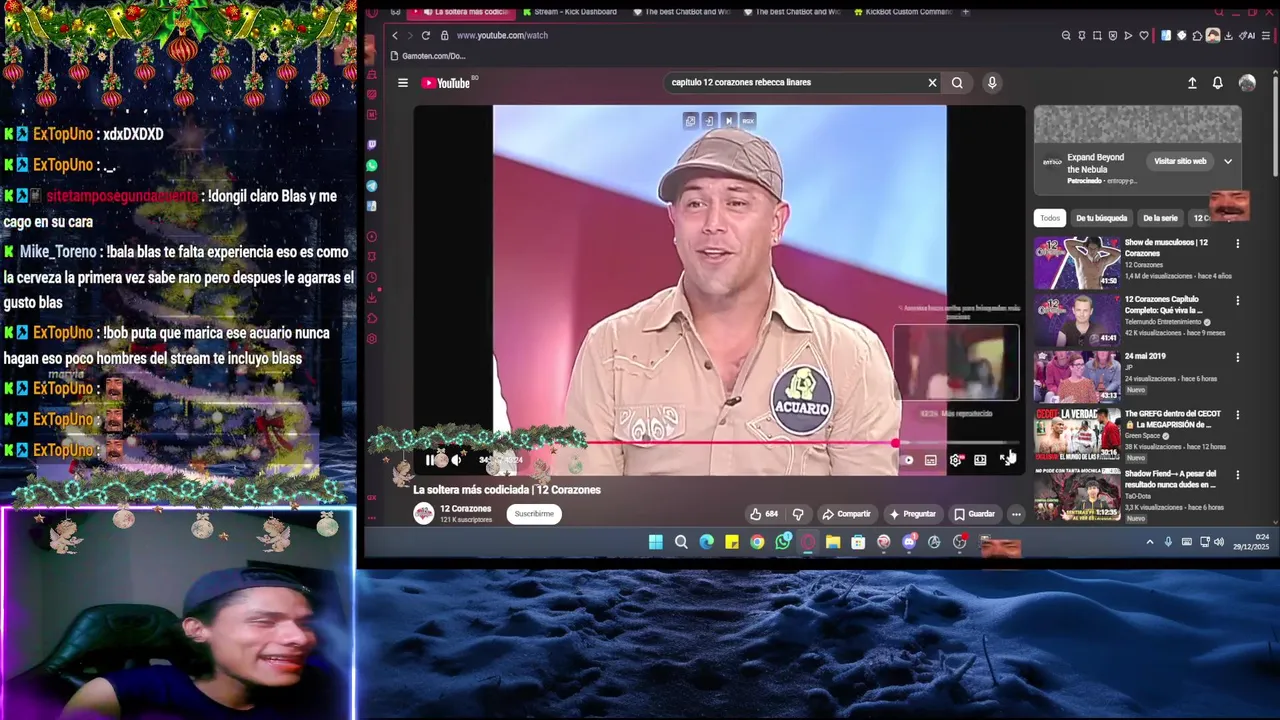
Task: Open a new browser tab with plus
Action: 965,12
